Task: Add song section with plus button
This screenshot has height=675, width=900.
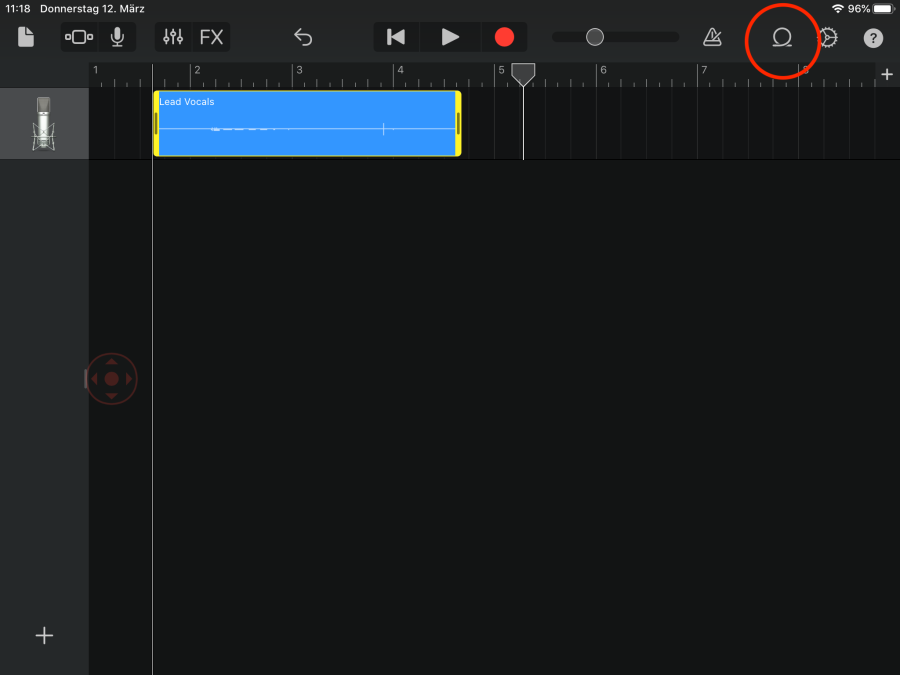Action: pyautogui.click(x=886, y=74)
